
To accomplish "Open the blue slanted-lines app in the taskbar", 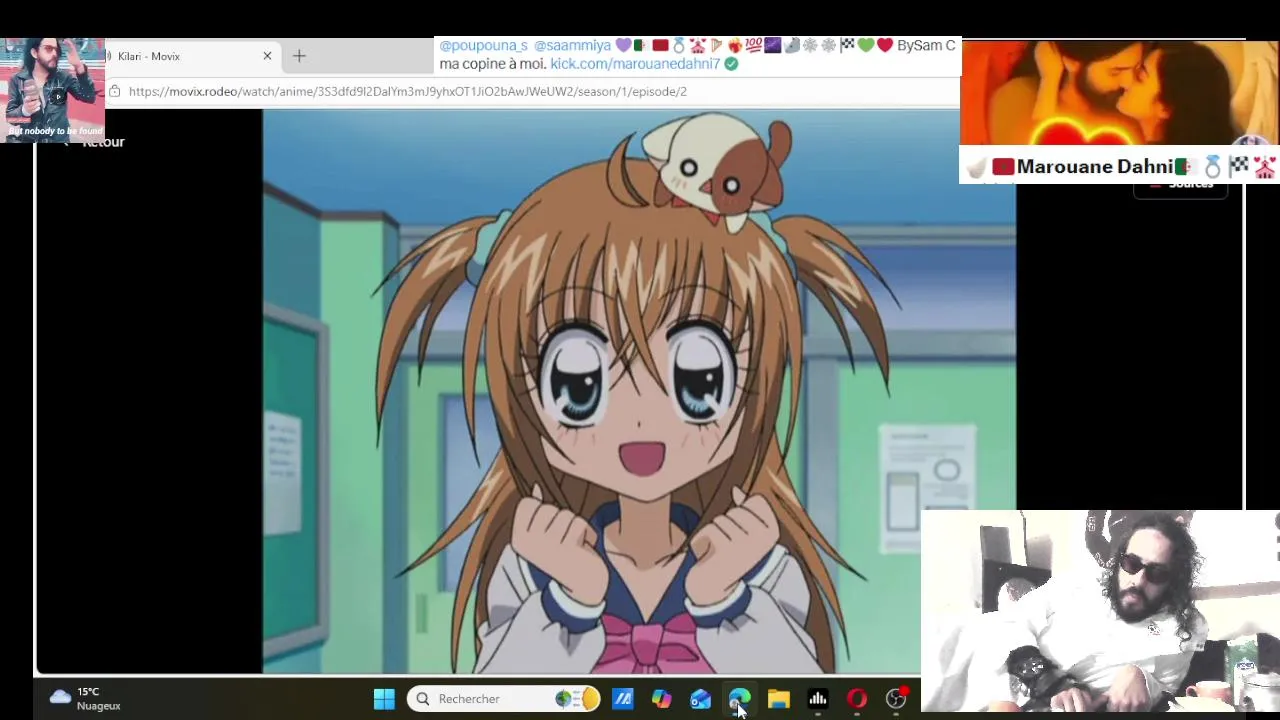I will (x=623, y=699).
